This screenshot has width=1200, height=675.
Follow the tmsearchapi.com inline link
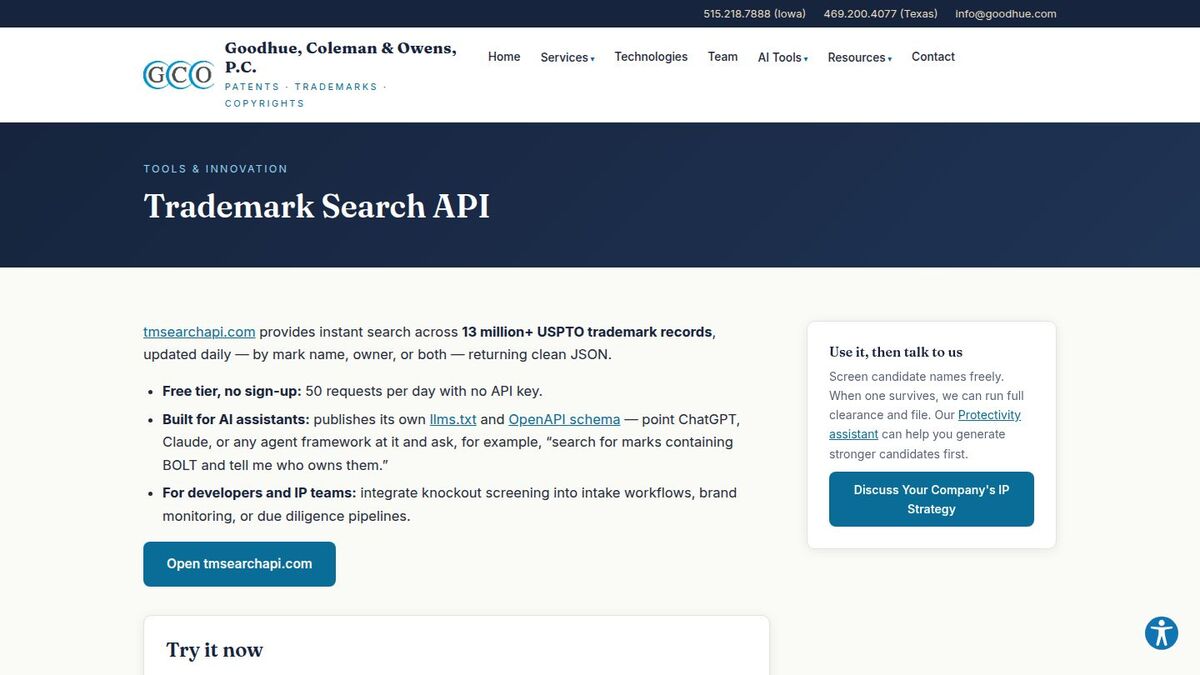point(199,332)
